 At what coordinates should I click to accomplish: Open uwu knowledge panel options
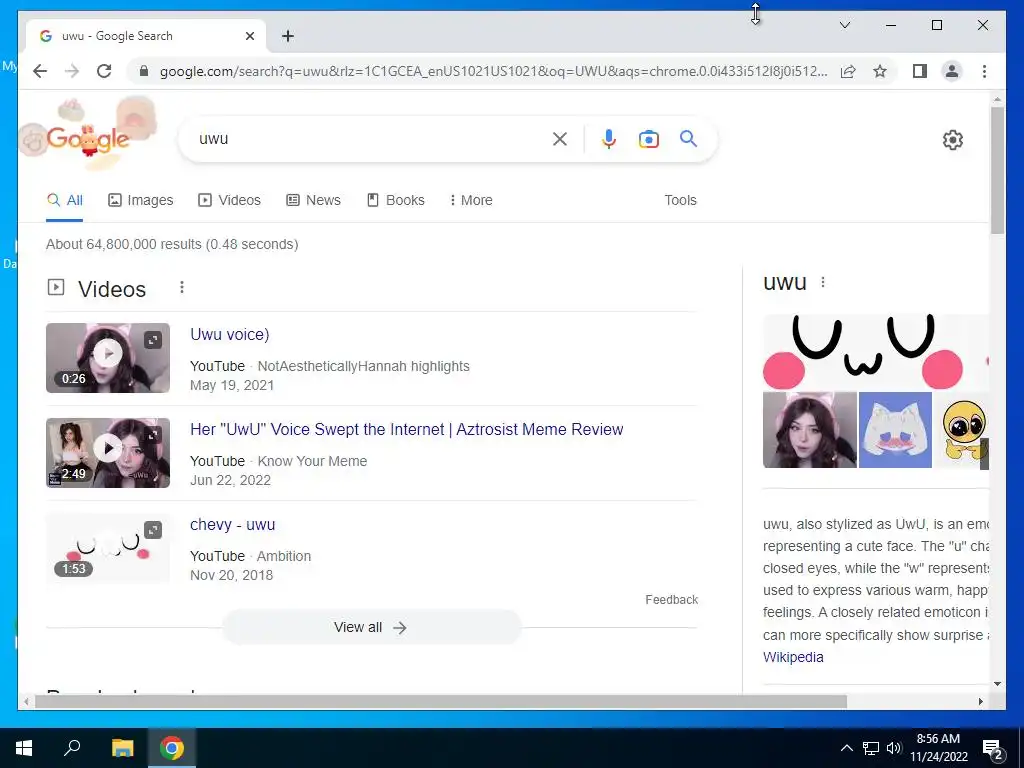[x=823, y=282]
